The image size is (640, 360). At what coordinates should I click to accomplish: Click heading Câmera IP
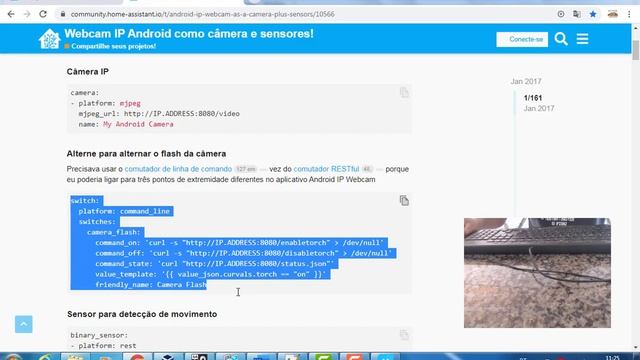[x=88, y=71]
